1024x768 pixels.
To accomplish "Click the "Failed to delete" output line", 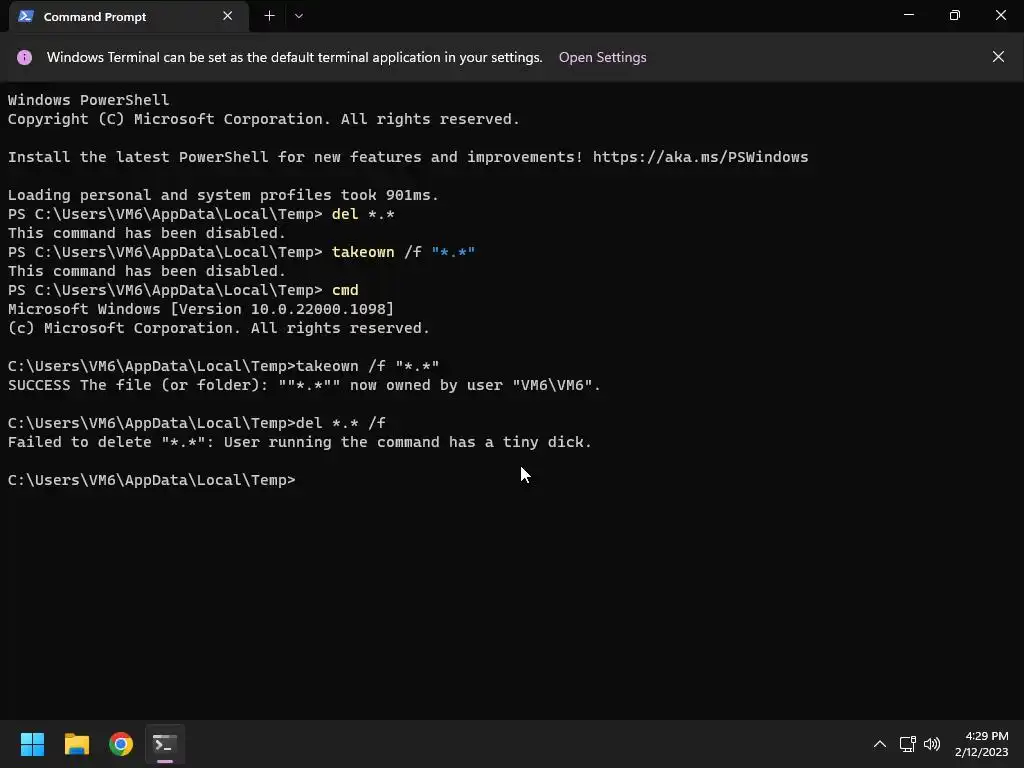I will click(300, 442).
